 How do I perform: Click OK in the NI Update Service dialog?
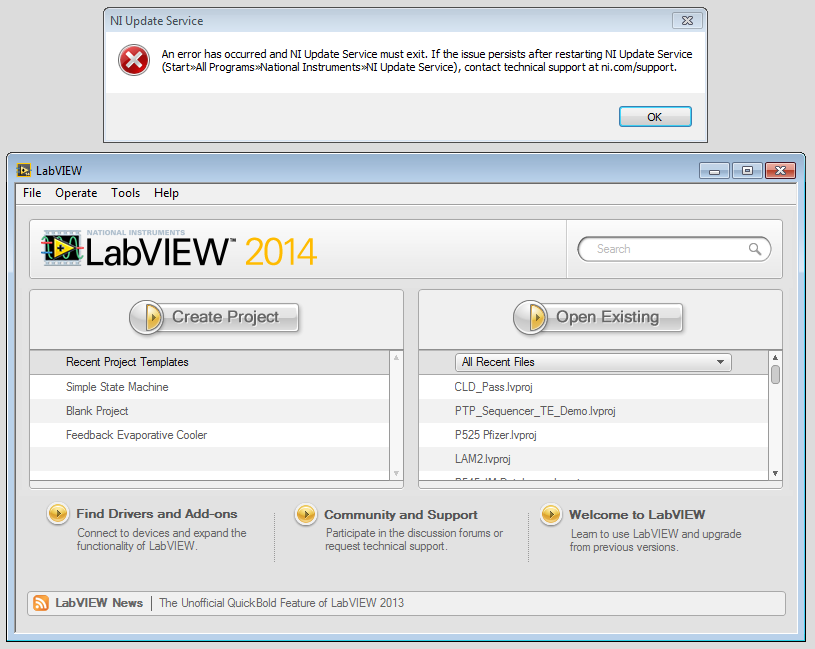click(x=655, y=116)
